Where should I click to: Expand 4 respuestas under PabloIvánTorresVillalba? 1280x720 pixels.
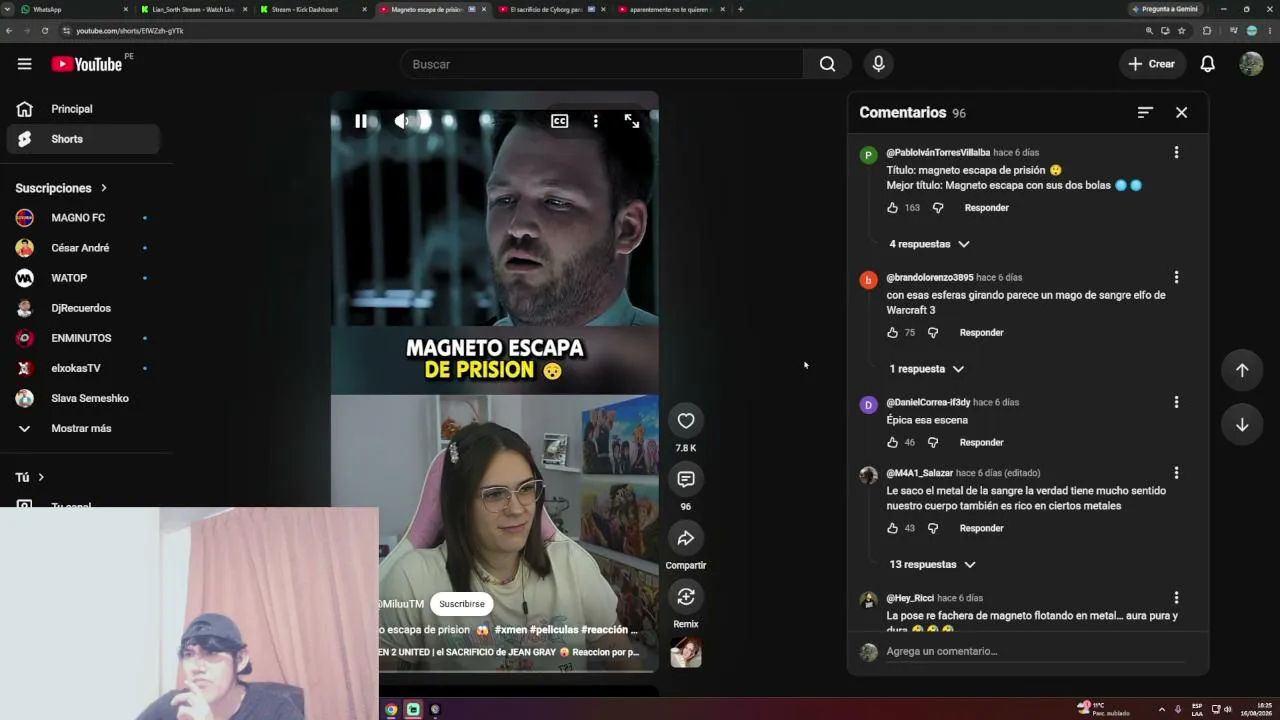pos(929,244)
